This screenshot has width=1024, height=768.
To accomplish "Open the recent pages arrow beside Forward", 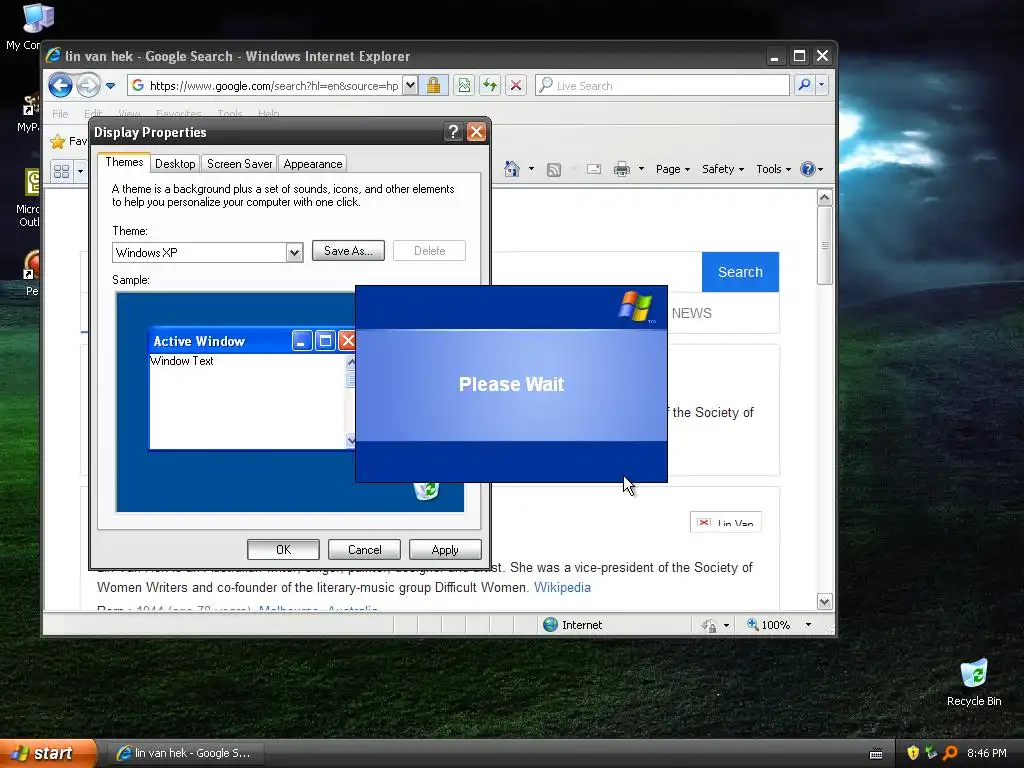I will coord(110,86).
